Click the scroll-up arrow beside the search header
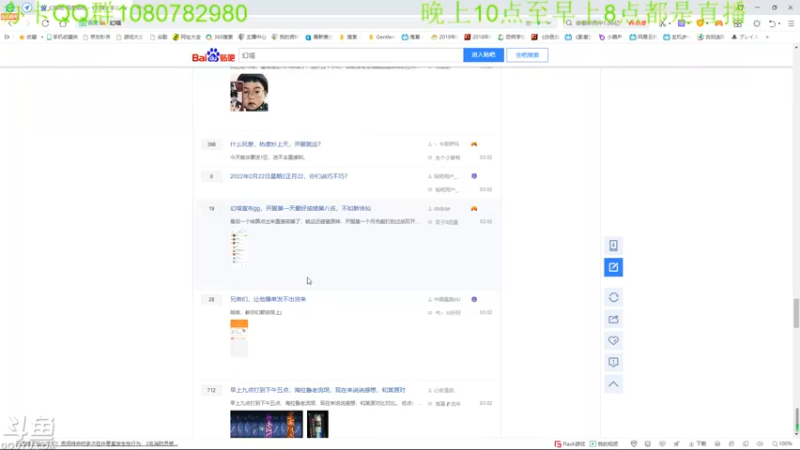Image resolution: width=800 pixels, height=450 pixels. click(x=796, y=47)
